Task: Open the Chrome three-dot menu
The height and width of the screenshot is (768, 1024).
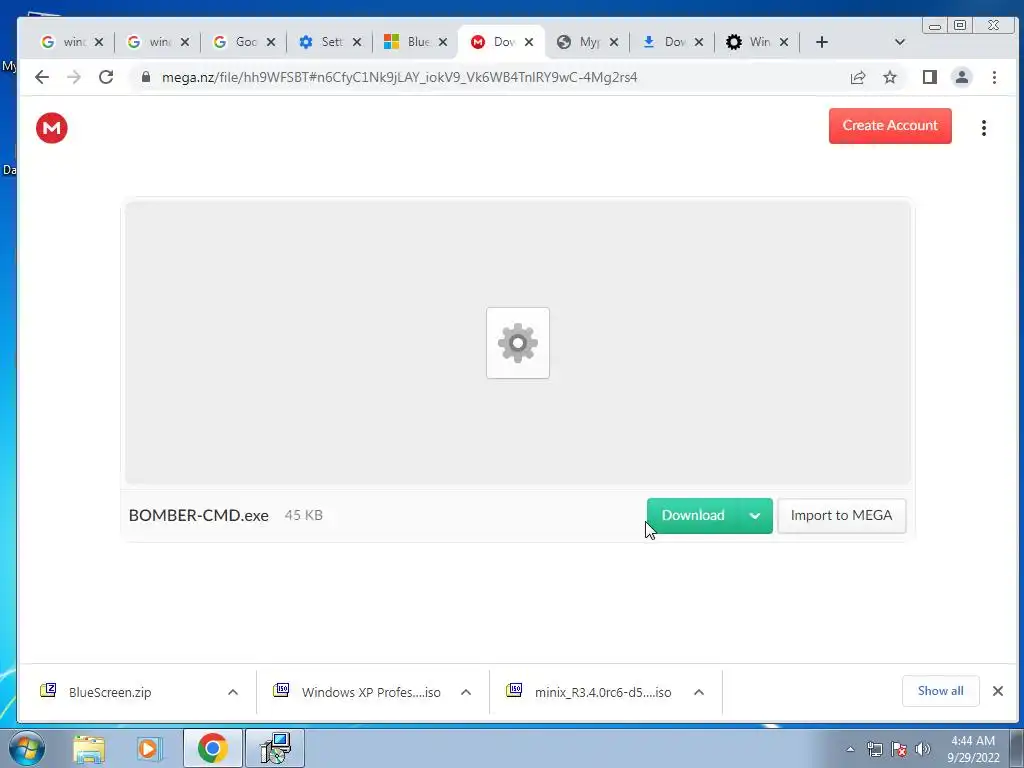Action: point(994,78)
